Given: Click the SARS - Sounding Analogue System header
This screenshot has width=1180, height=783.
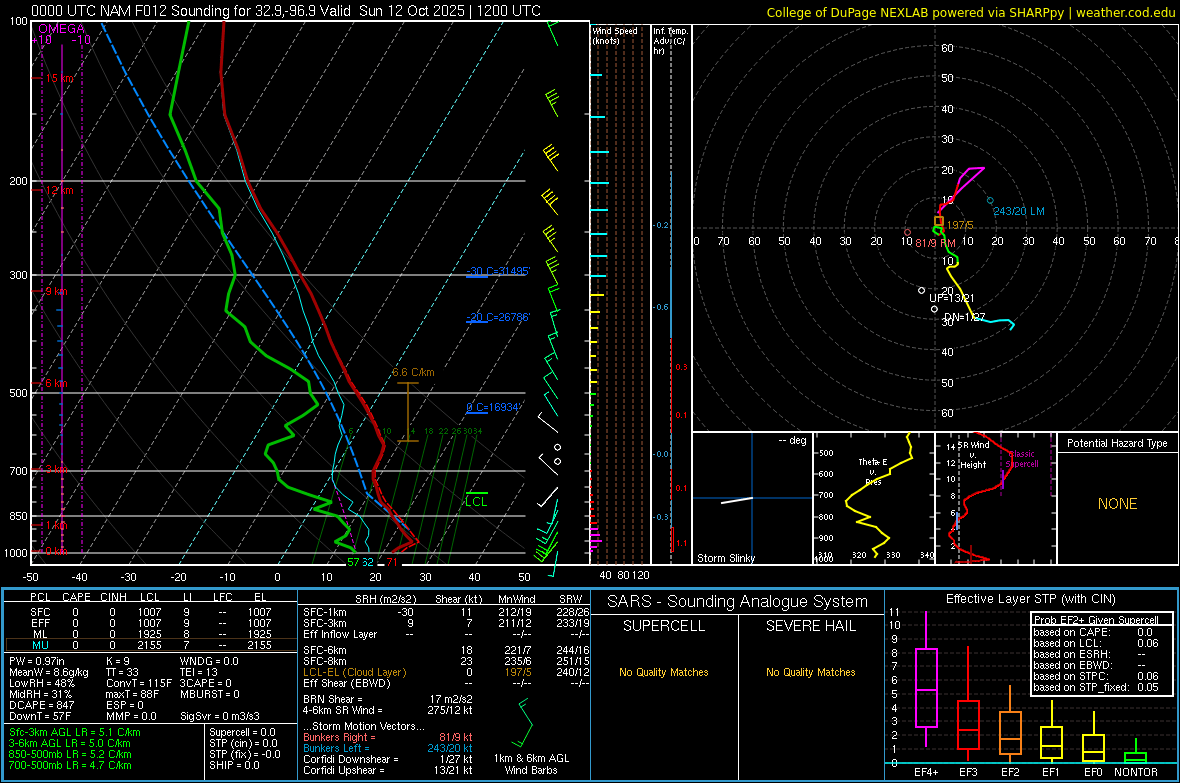Looking at the screenshot, I should (738, 602).
